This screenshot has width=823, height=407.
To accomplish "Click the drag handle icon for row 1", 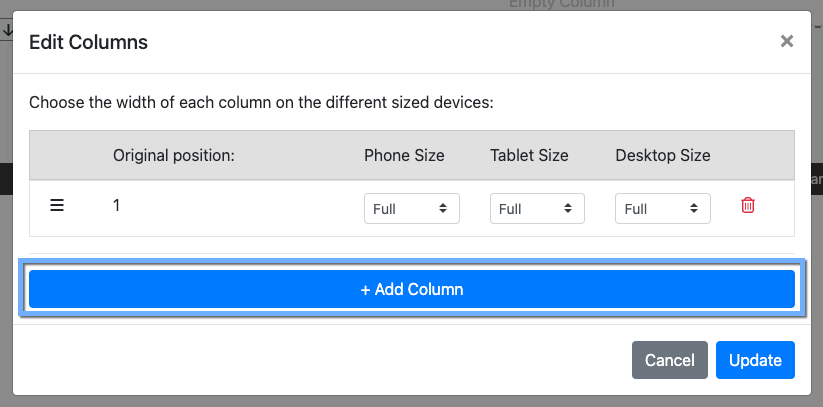I will pyautogui.click(x=57, y=206).
